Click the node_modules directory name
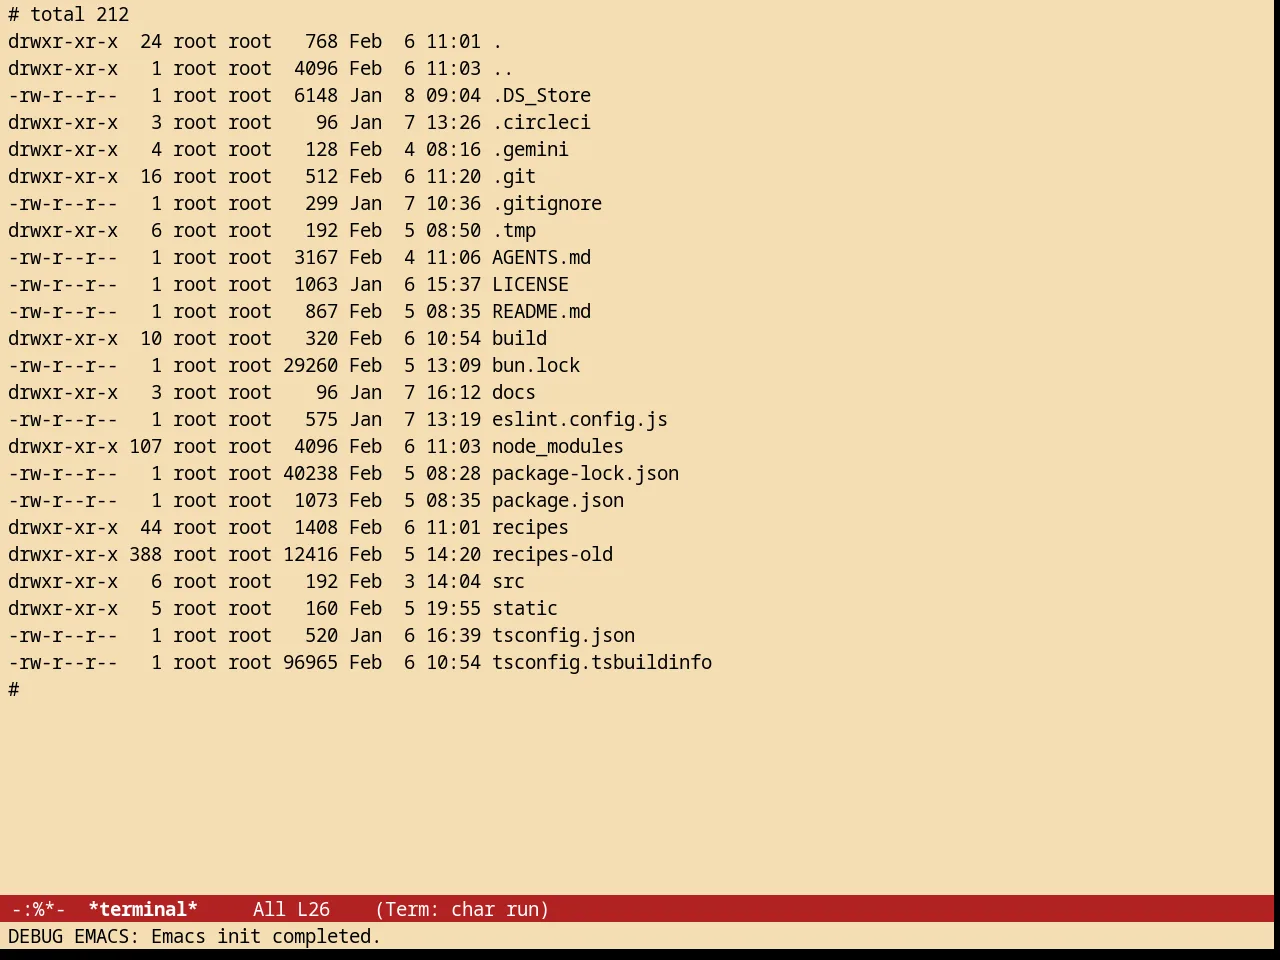 coord(558,446)
